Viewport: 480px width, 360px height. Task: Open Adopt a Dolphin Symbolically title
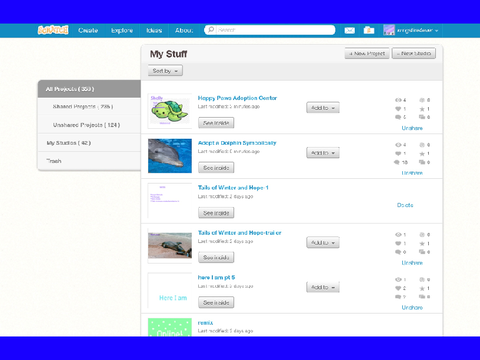(x=237, y=143)
